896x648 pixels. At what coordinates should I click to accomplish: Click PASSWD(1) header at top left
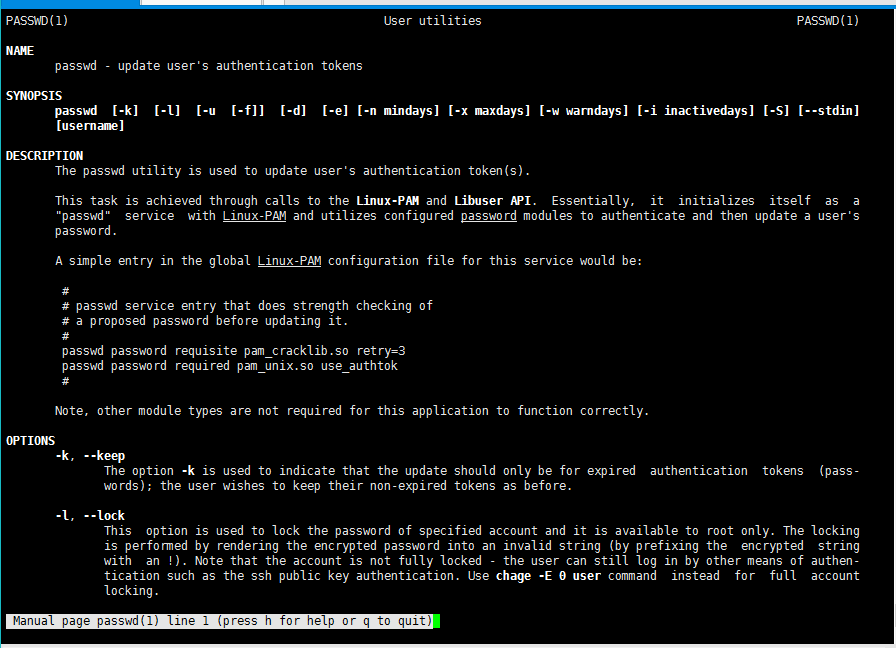click(37, 21)
